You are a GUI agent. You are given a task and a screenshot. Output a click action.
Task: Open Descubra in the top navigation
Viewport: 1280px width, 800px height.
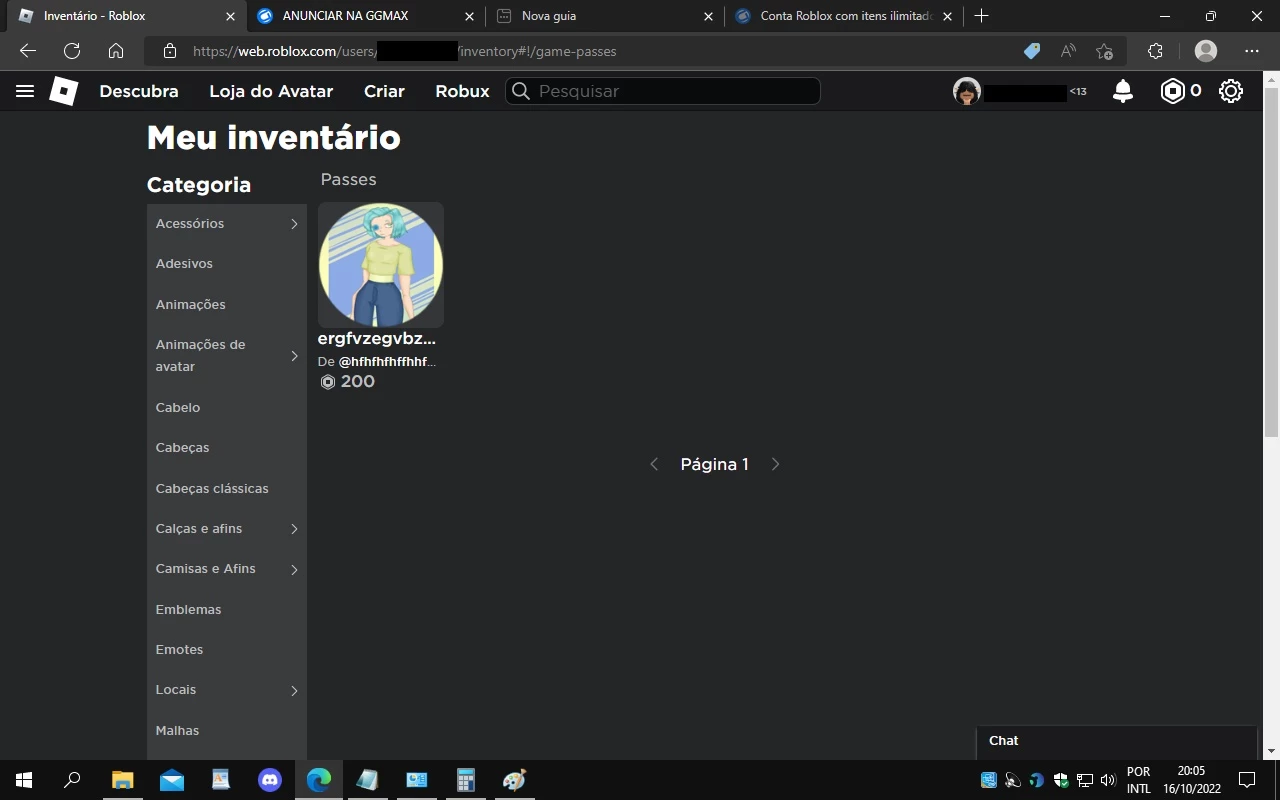(139, 91)
